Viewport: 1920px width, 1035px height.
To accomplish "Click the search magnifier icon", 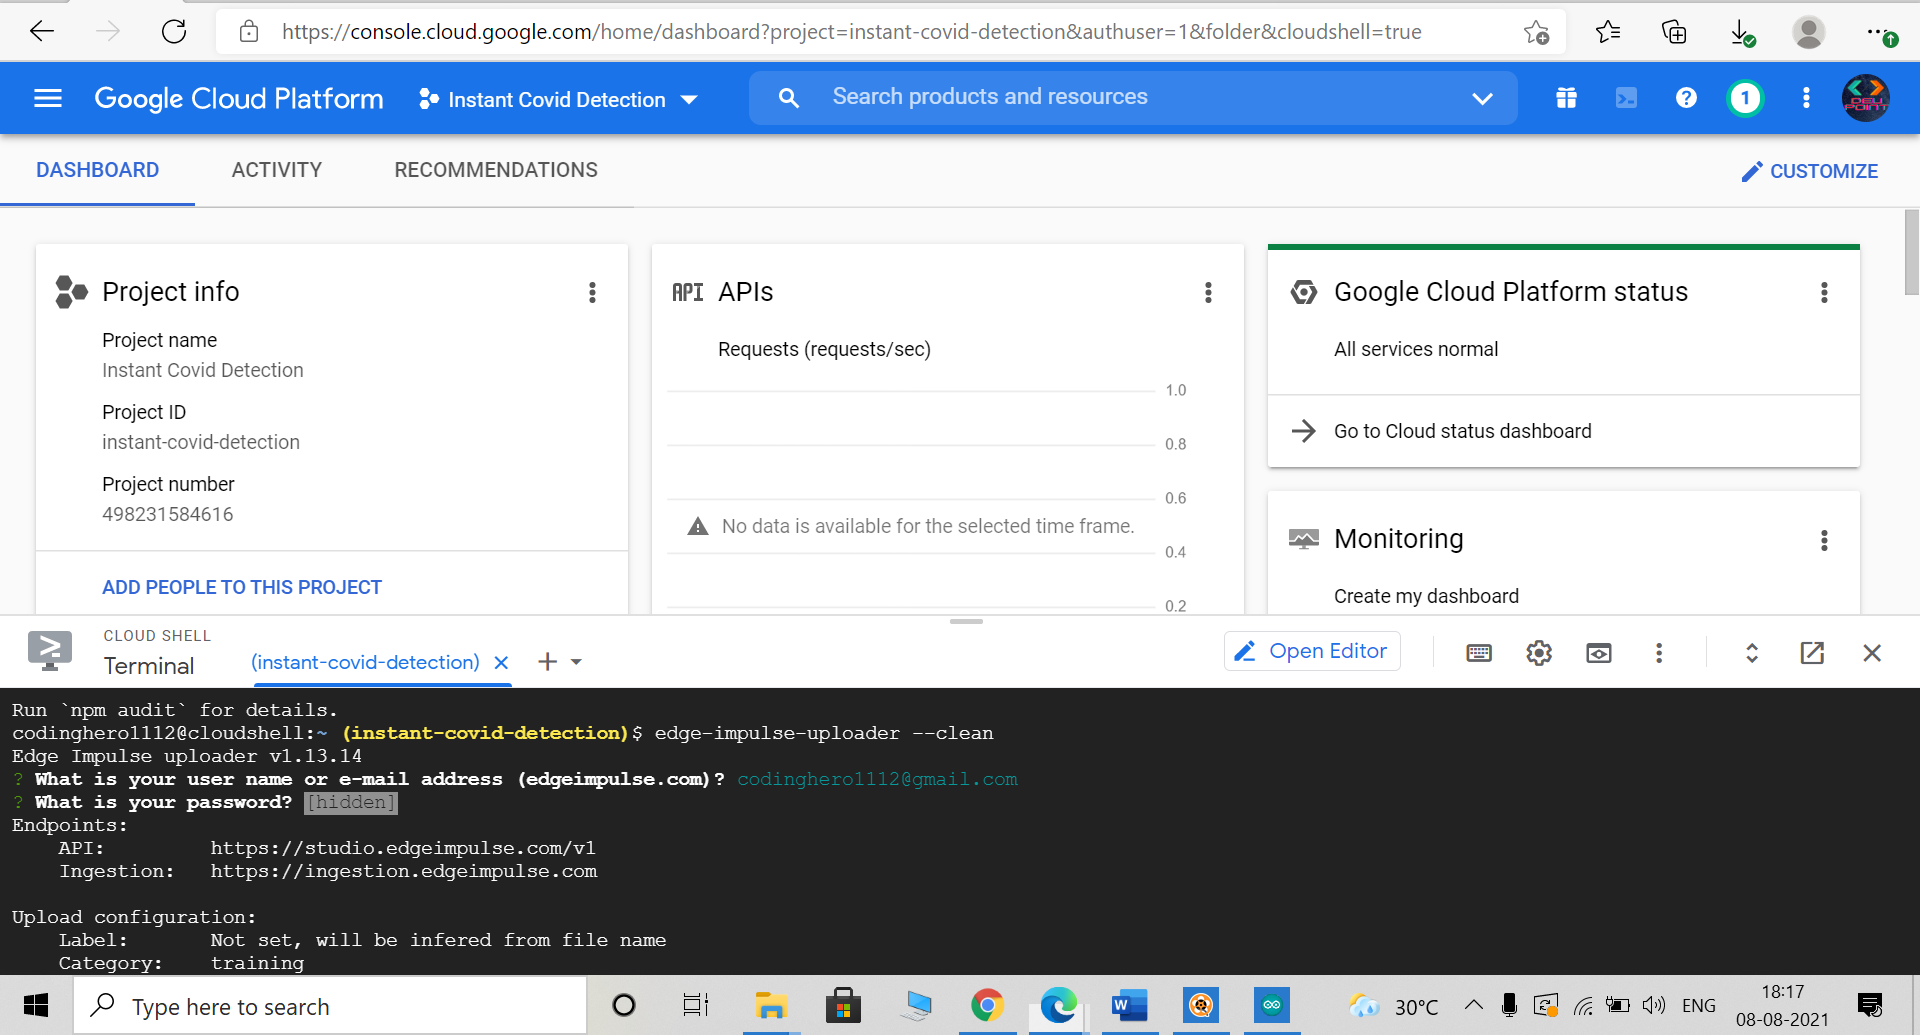I will (x=789, y=98).
